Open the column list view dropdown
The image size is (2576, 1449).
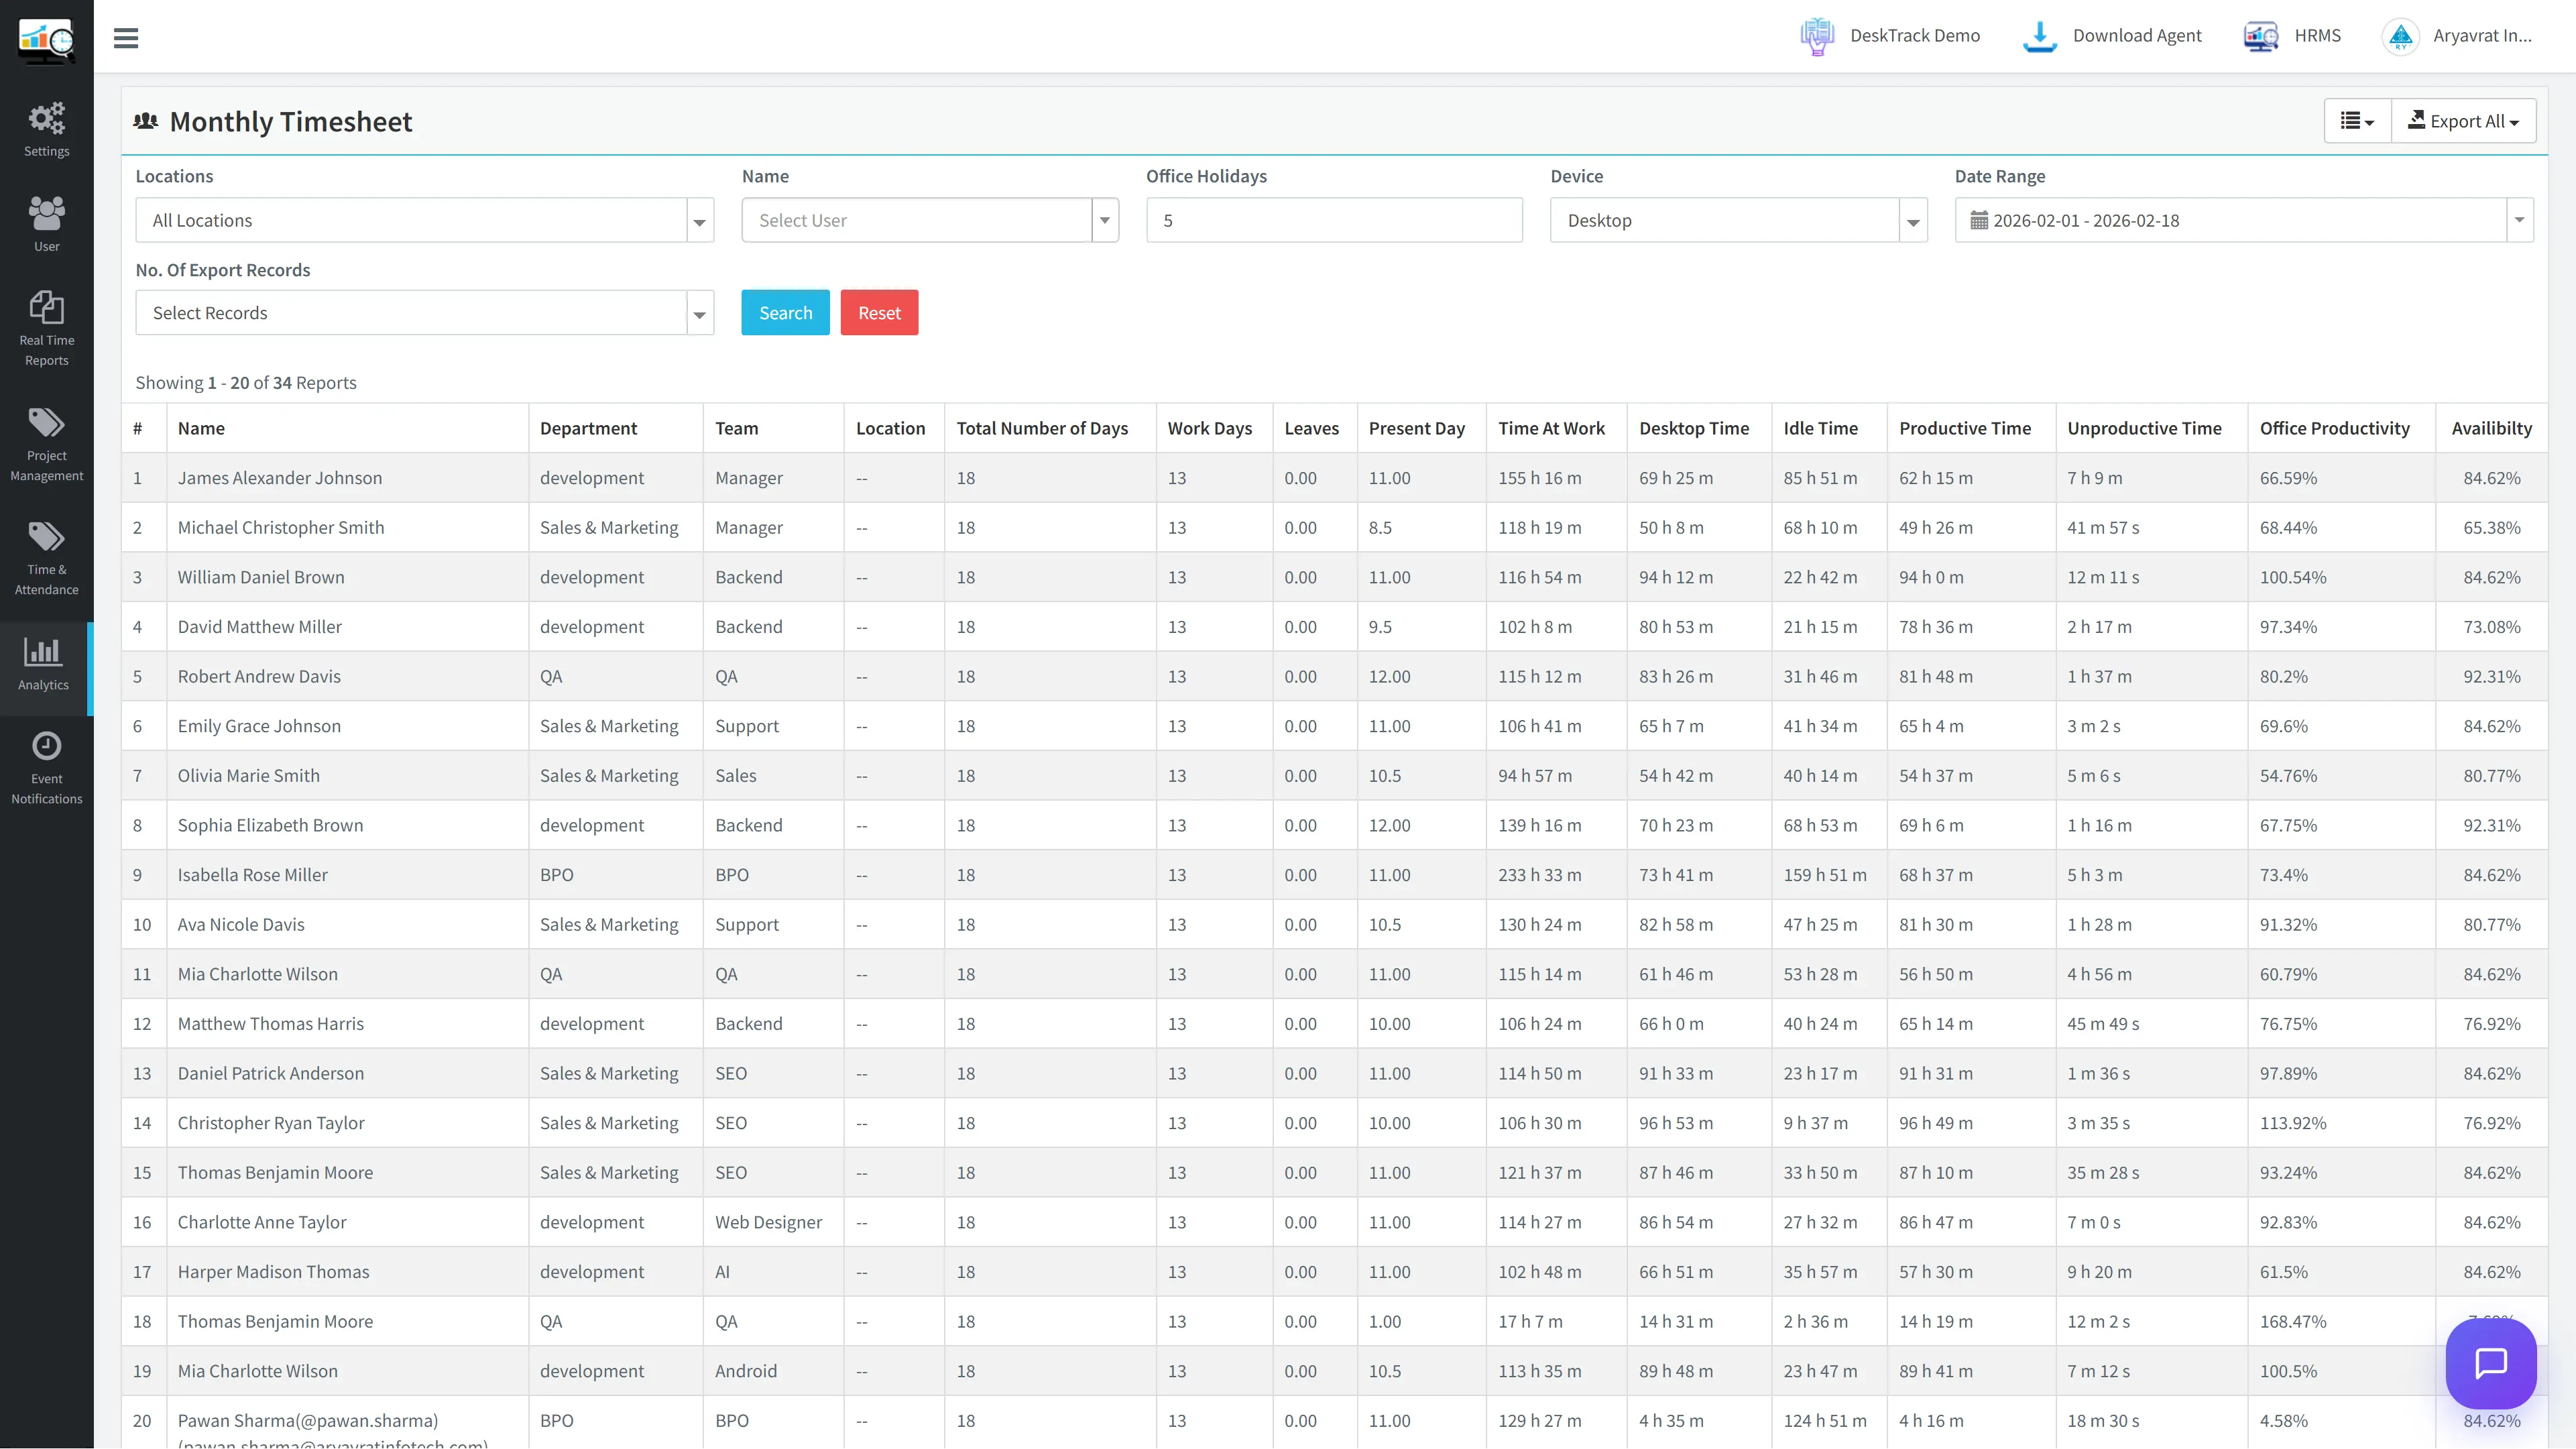pos(2357,121)
